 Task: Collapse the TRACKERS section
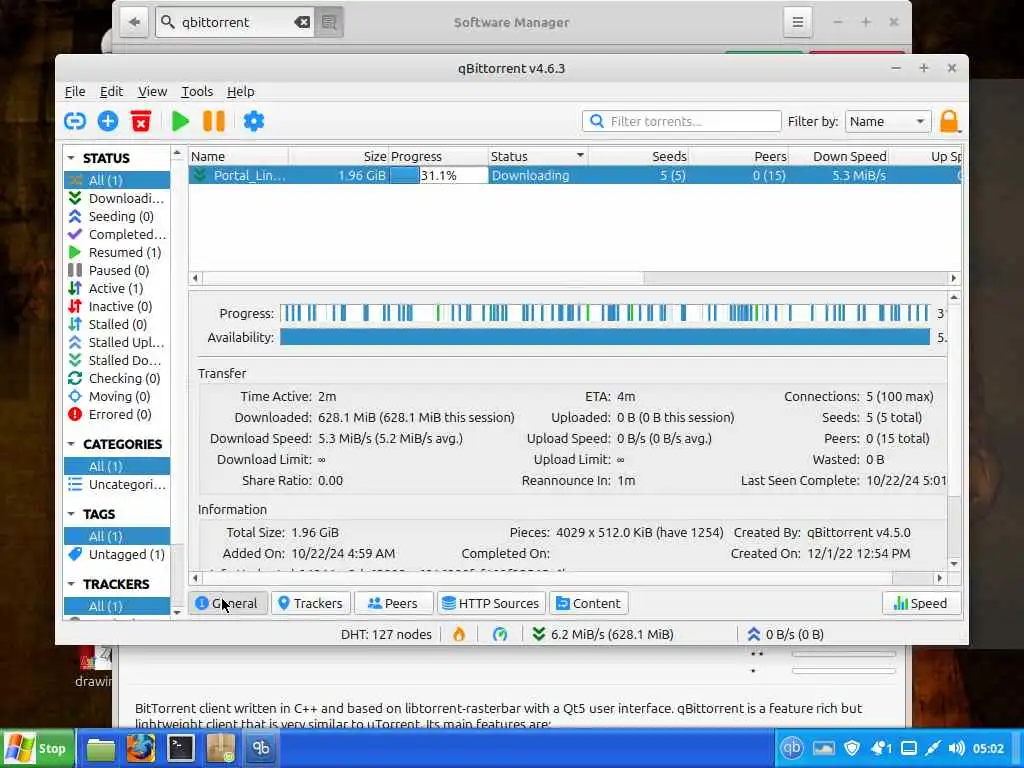pyautogui.click(x=71, y=584)
